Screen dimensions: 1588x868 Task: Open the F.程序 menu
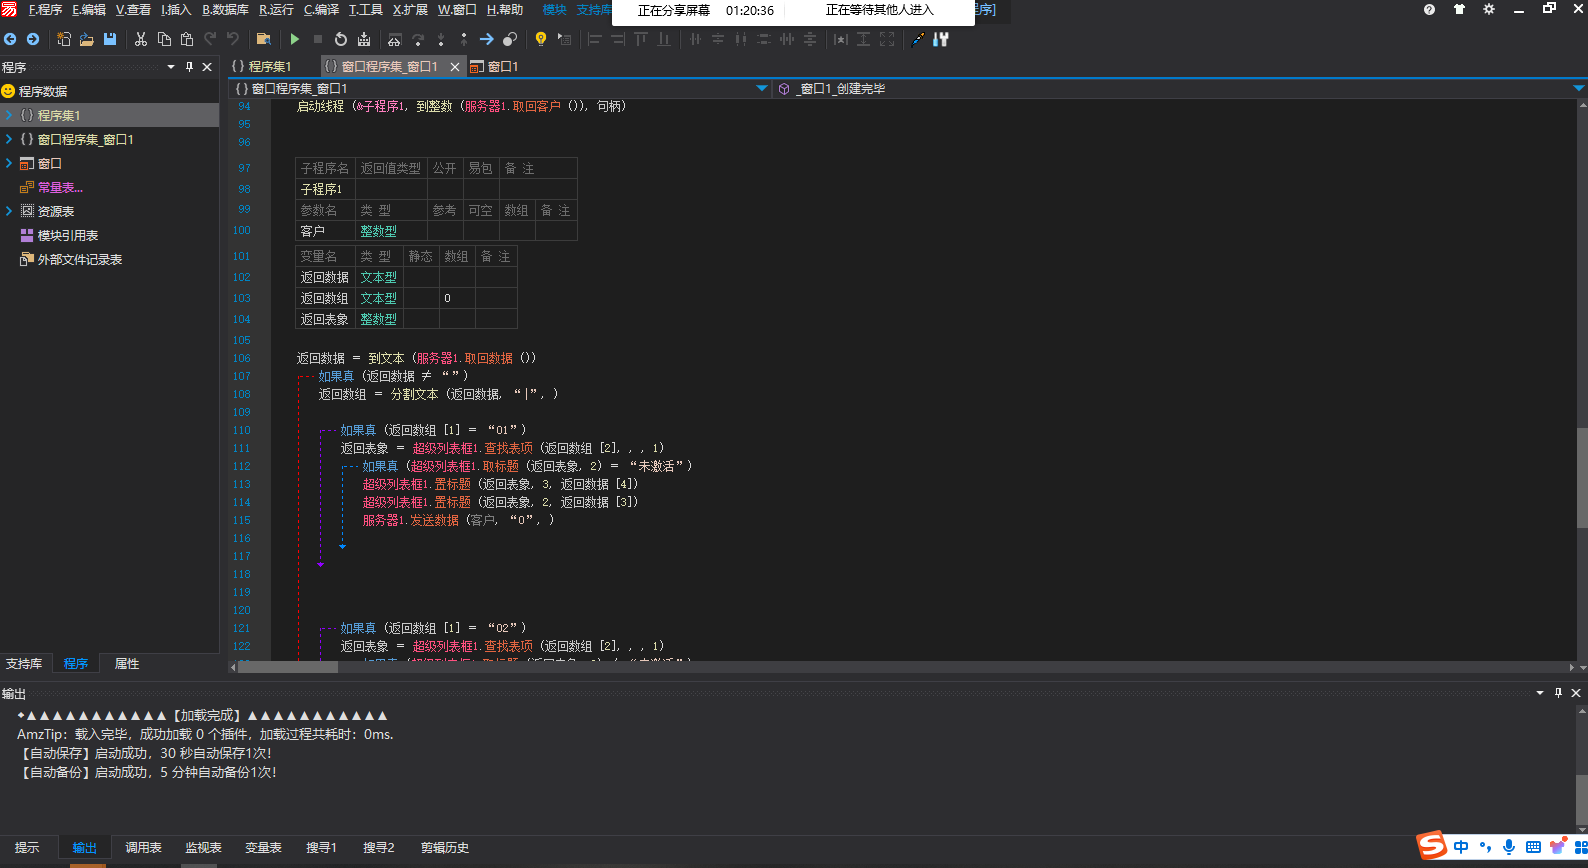point(45,10)
